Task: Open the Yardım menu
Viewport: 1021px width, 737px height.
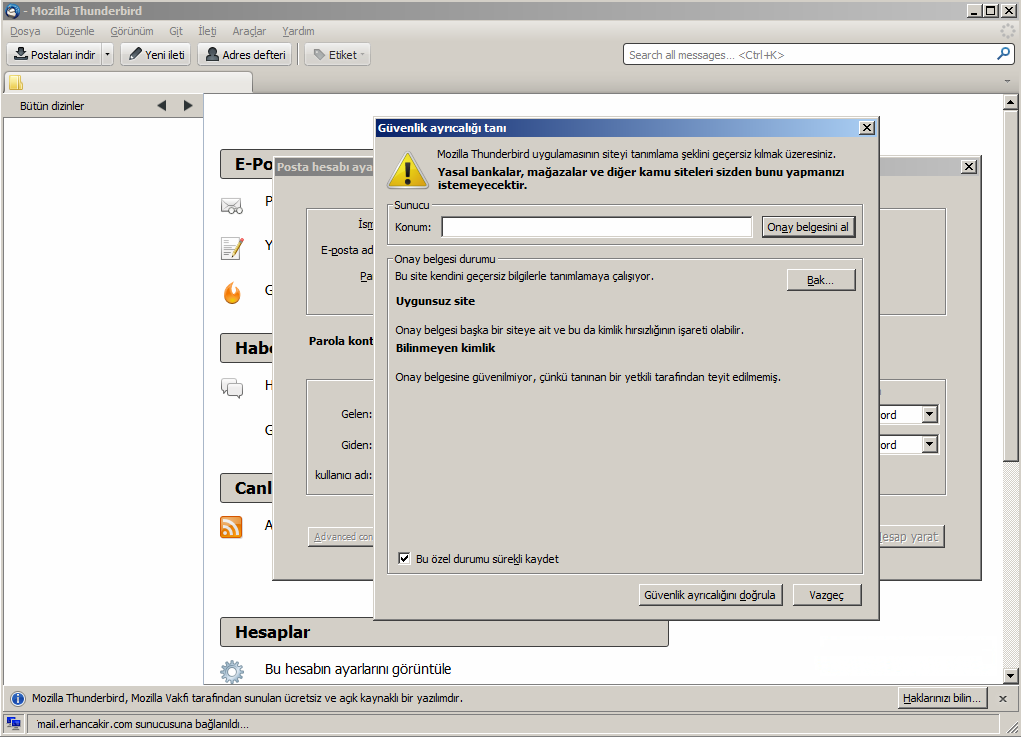Action: point(298,31)
